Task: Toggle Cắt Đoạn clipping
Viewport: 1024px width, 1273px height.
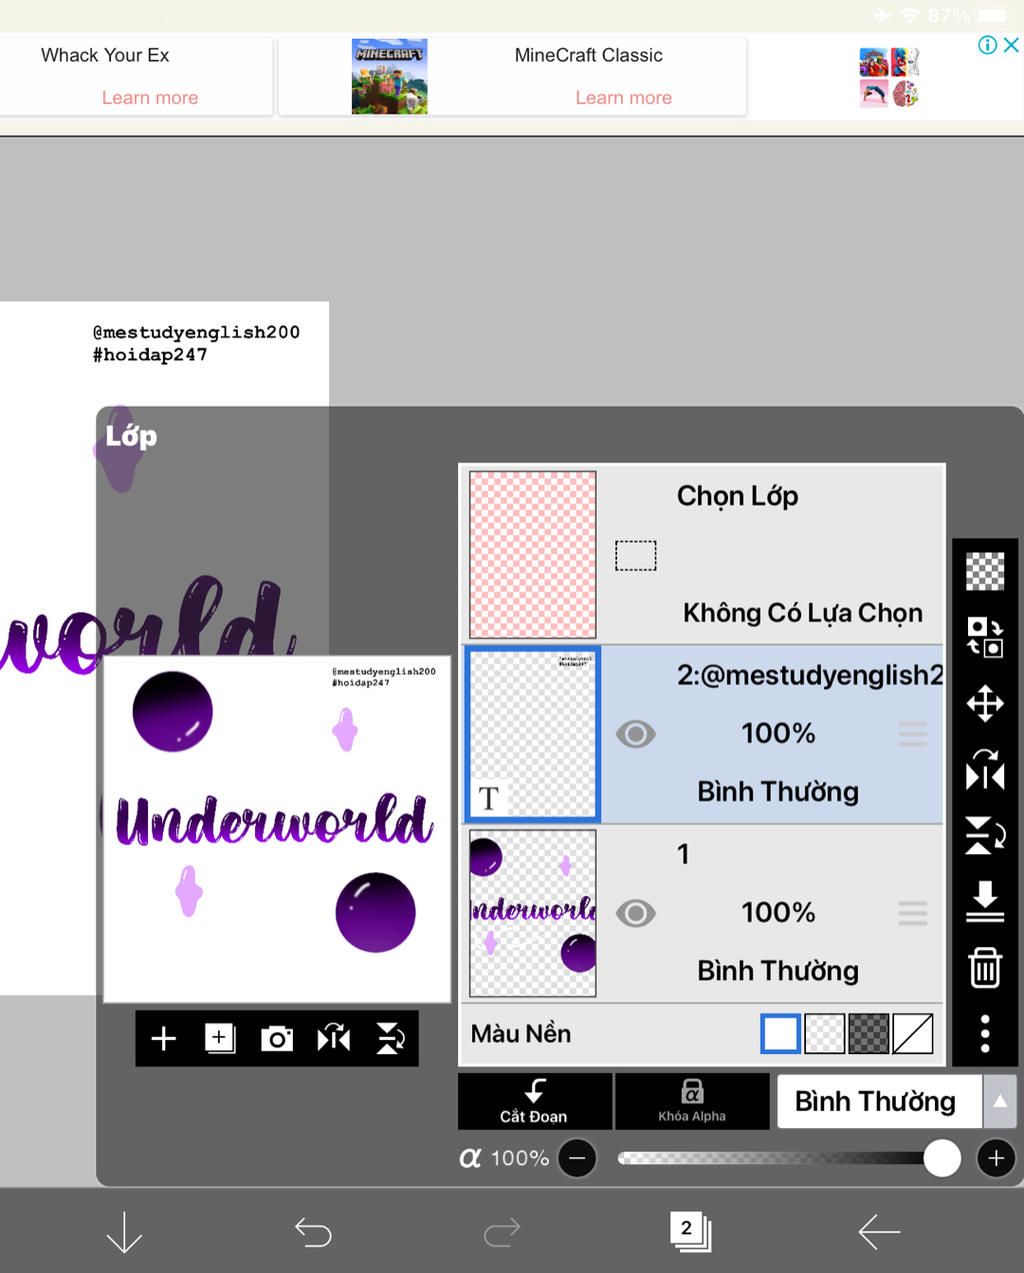Action: click(534, 1101)
